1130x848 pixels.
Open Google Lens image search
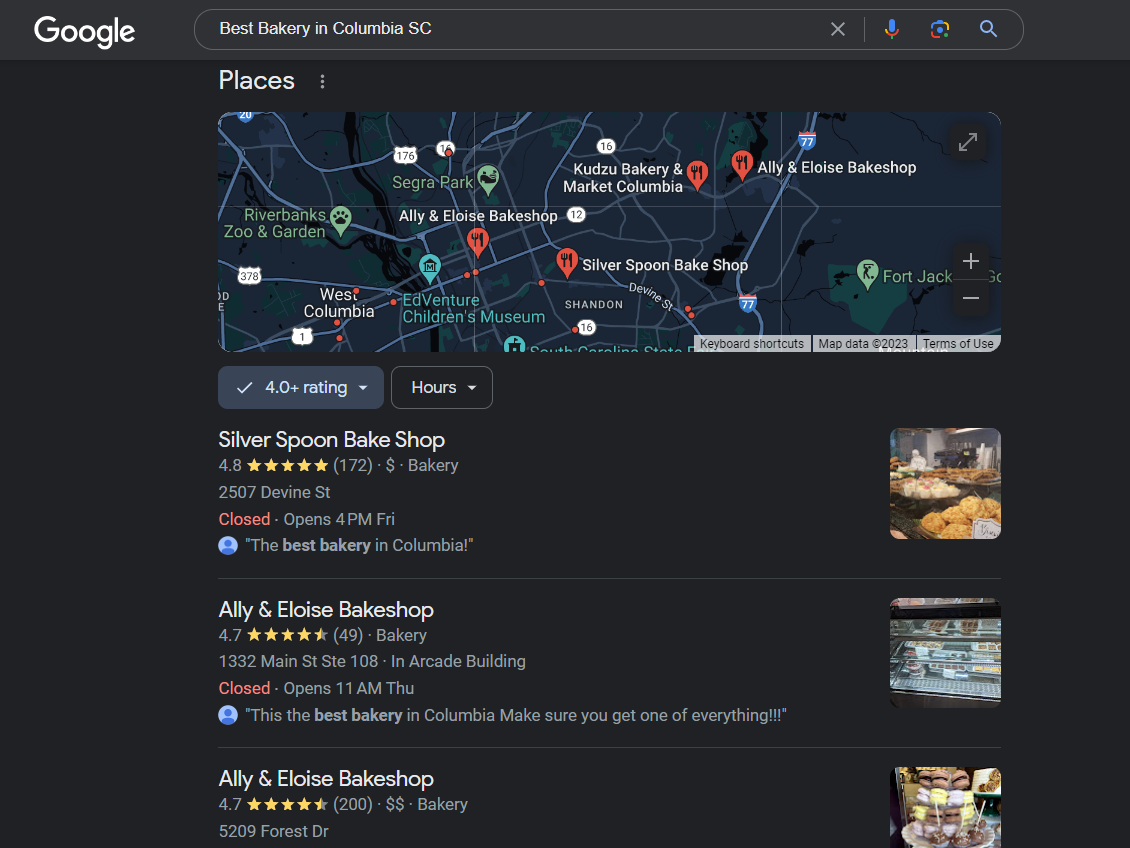(x=940, y=29)
